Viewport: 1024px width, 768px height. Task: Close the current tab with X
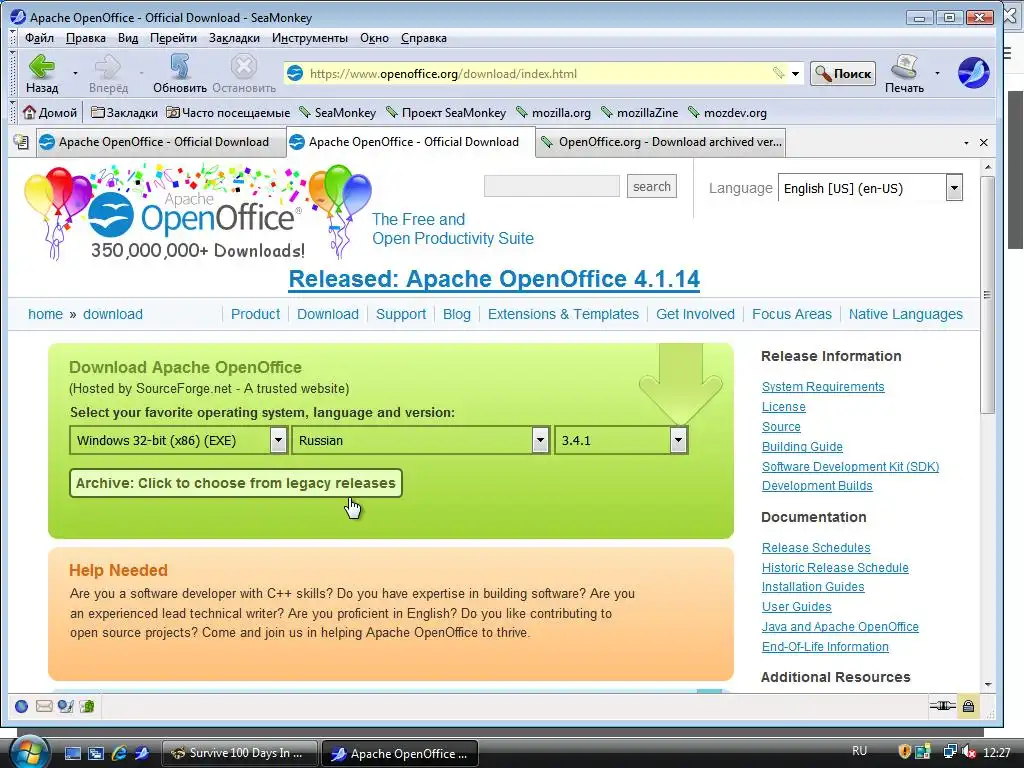point(984,142)
